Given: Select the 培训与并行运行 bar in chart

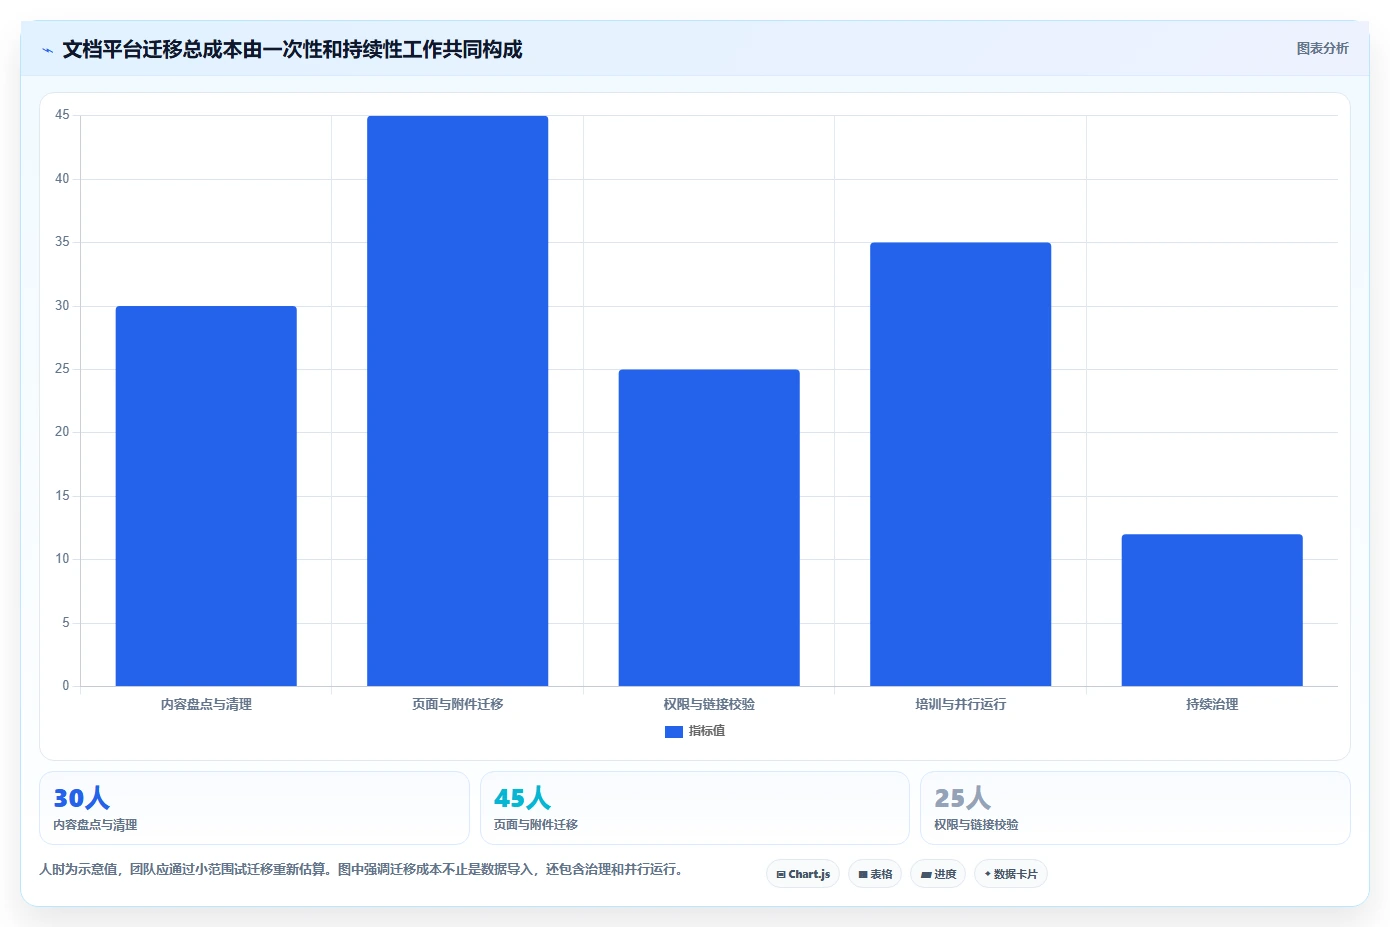Looking at the screenshot, I should pyautogui.click(x=960, y=464).
